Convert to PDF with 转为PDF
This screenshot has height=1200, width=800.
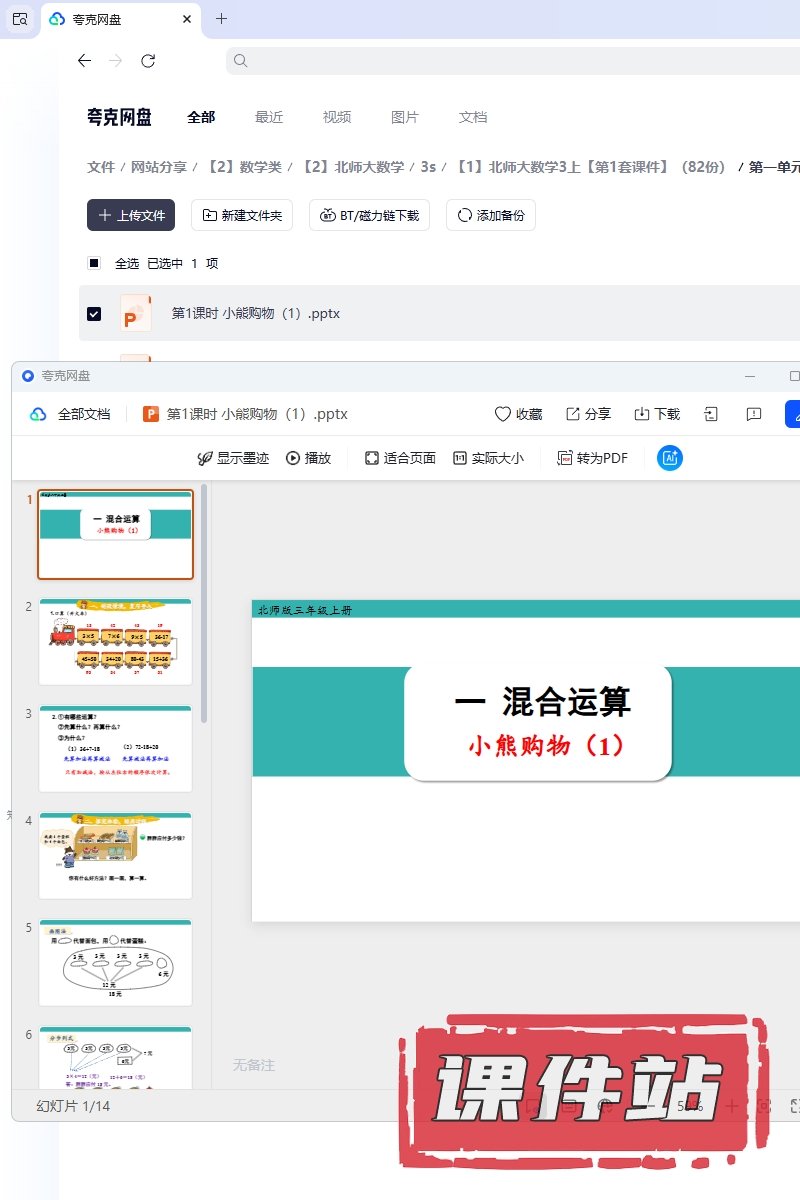coord(593,458)
